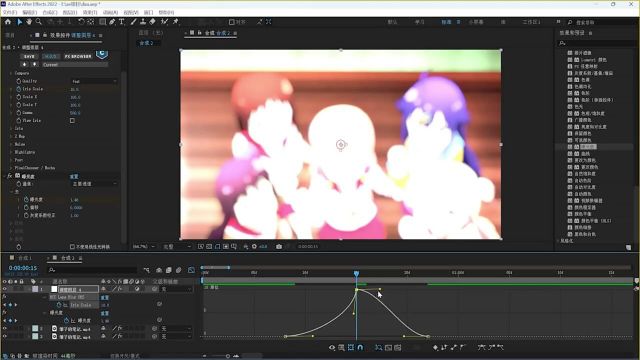Select the Zoom magnifier tool
Viewport: 640px width, 360px height.
(x=39, y=22)
